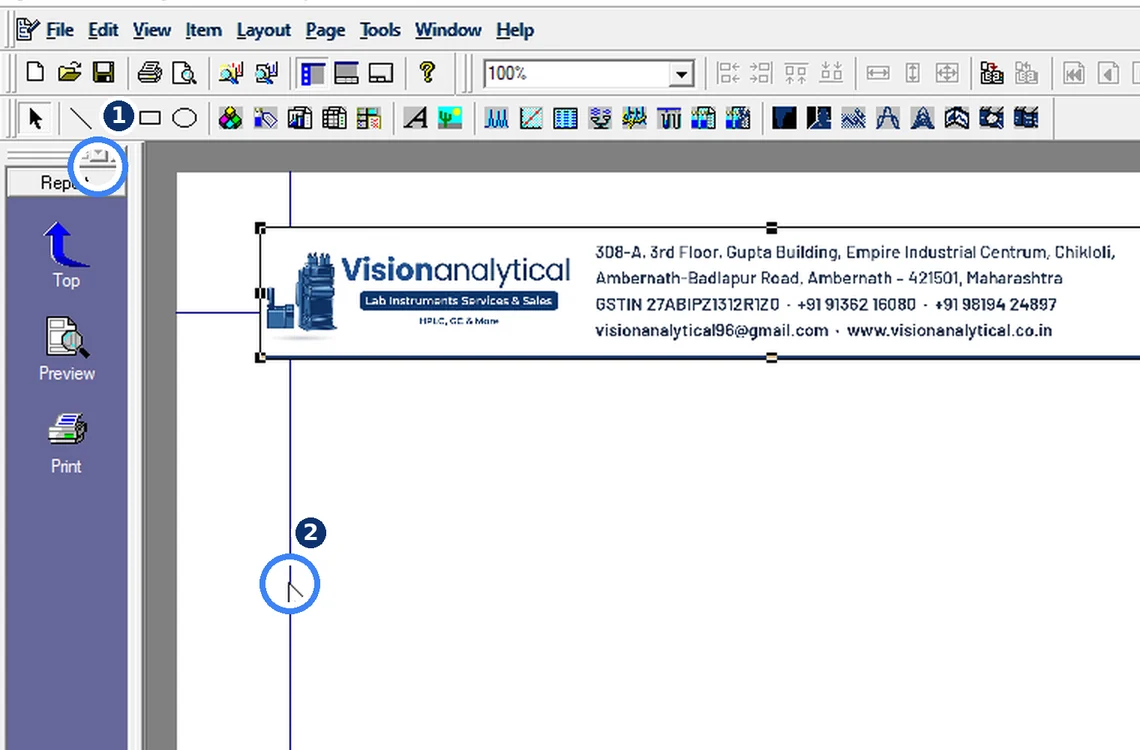1140x750 pixels.
Task: Open the Edit menu
Action: click(x=103, y=30)
